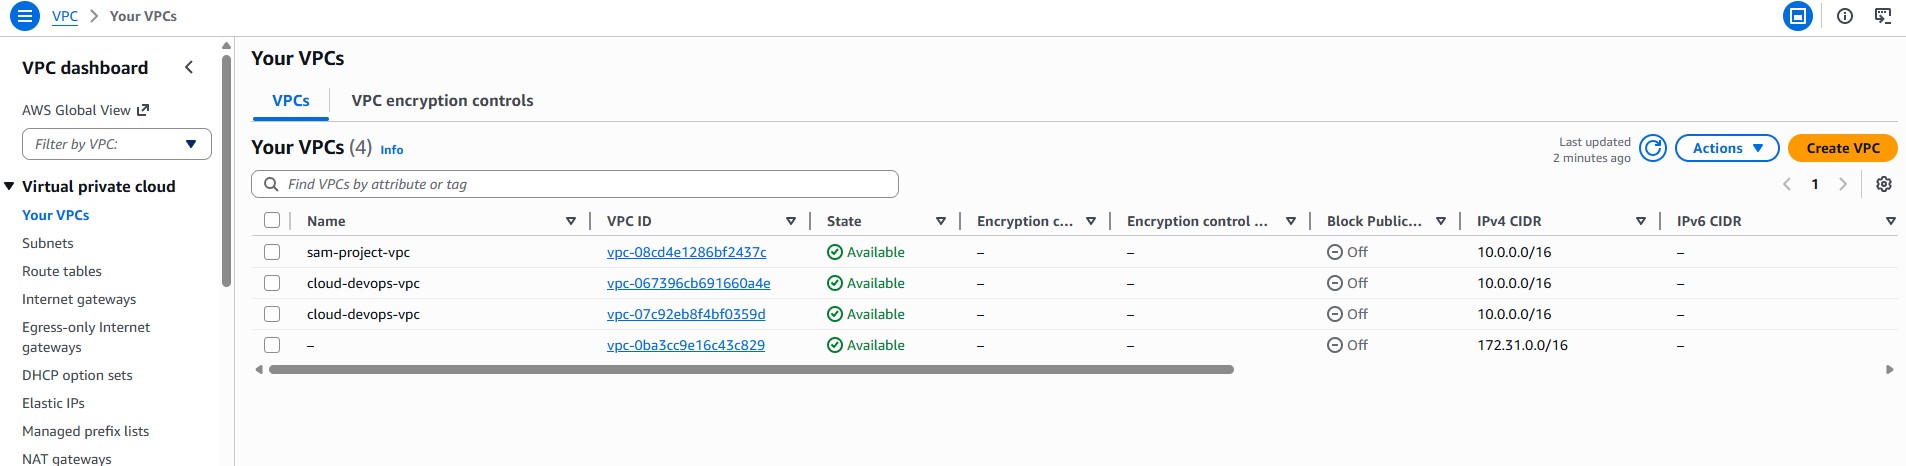Click the sam-project-vpc name cell
The height and width of the screenshot is (466, 1906).
coord(358,252)
